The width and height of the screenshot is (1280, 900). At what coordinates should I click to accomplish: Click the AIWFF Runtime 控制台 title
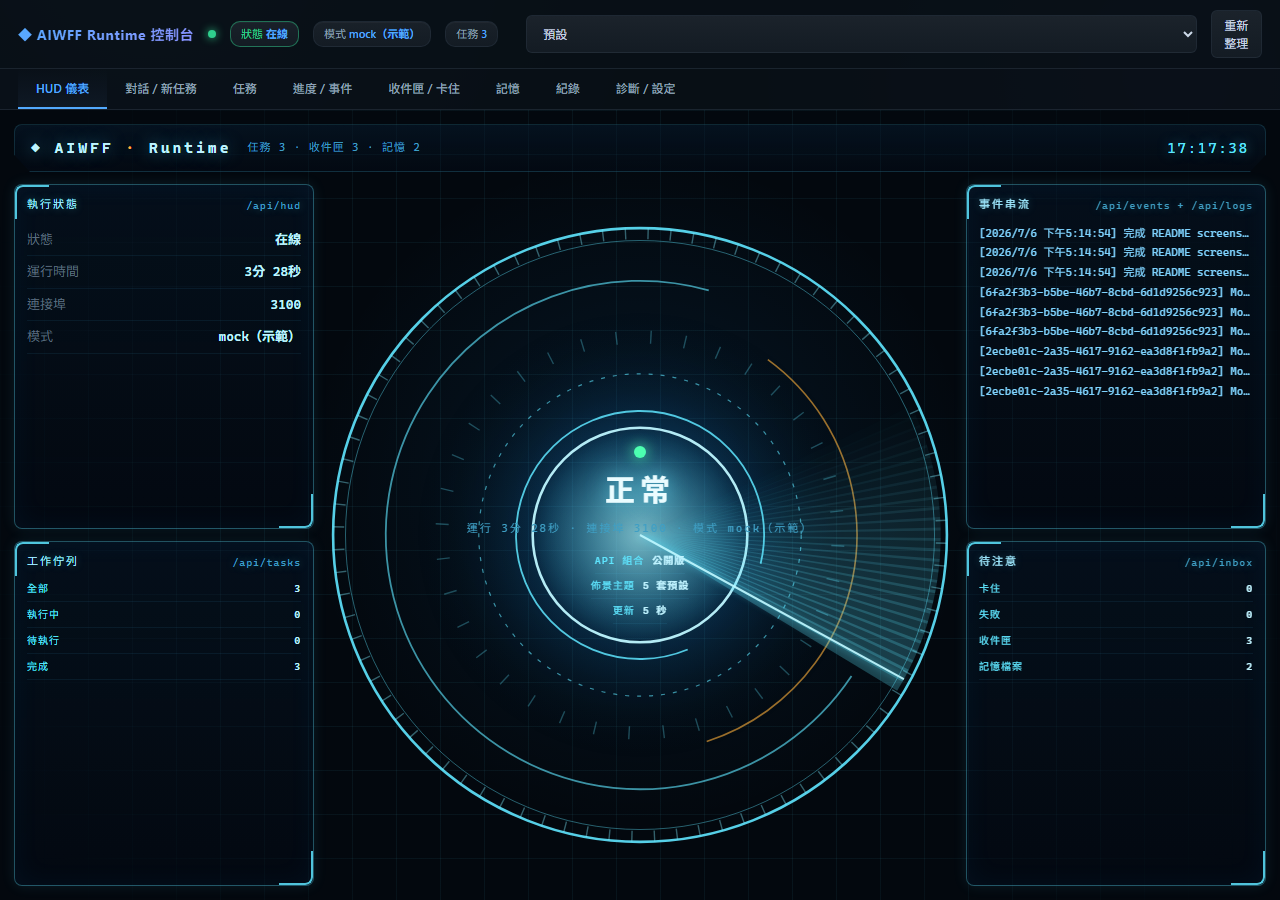pyautogui.click(x=114, y=34)
